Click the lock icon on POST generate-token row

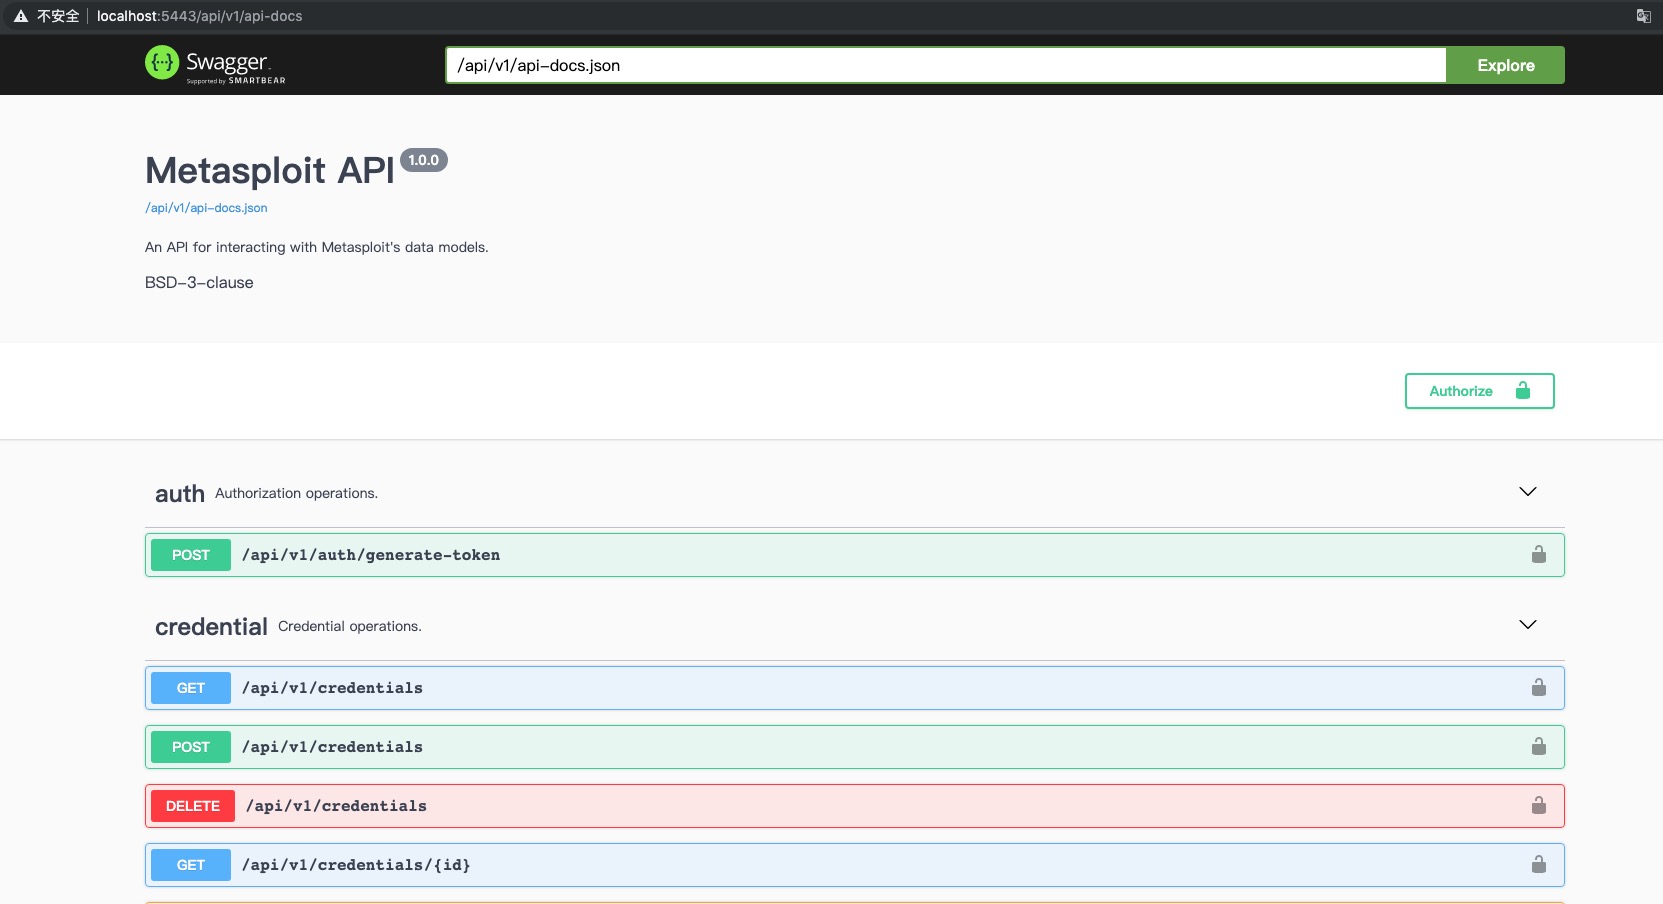point(1539,554)
